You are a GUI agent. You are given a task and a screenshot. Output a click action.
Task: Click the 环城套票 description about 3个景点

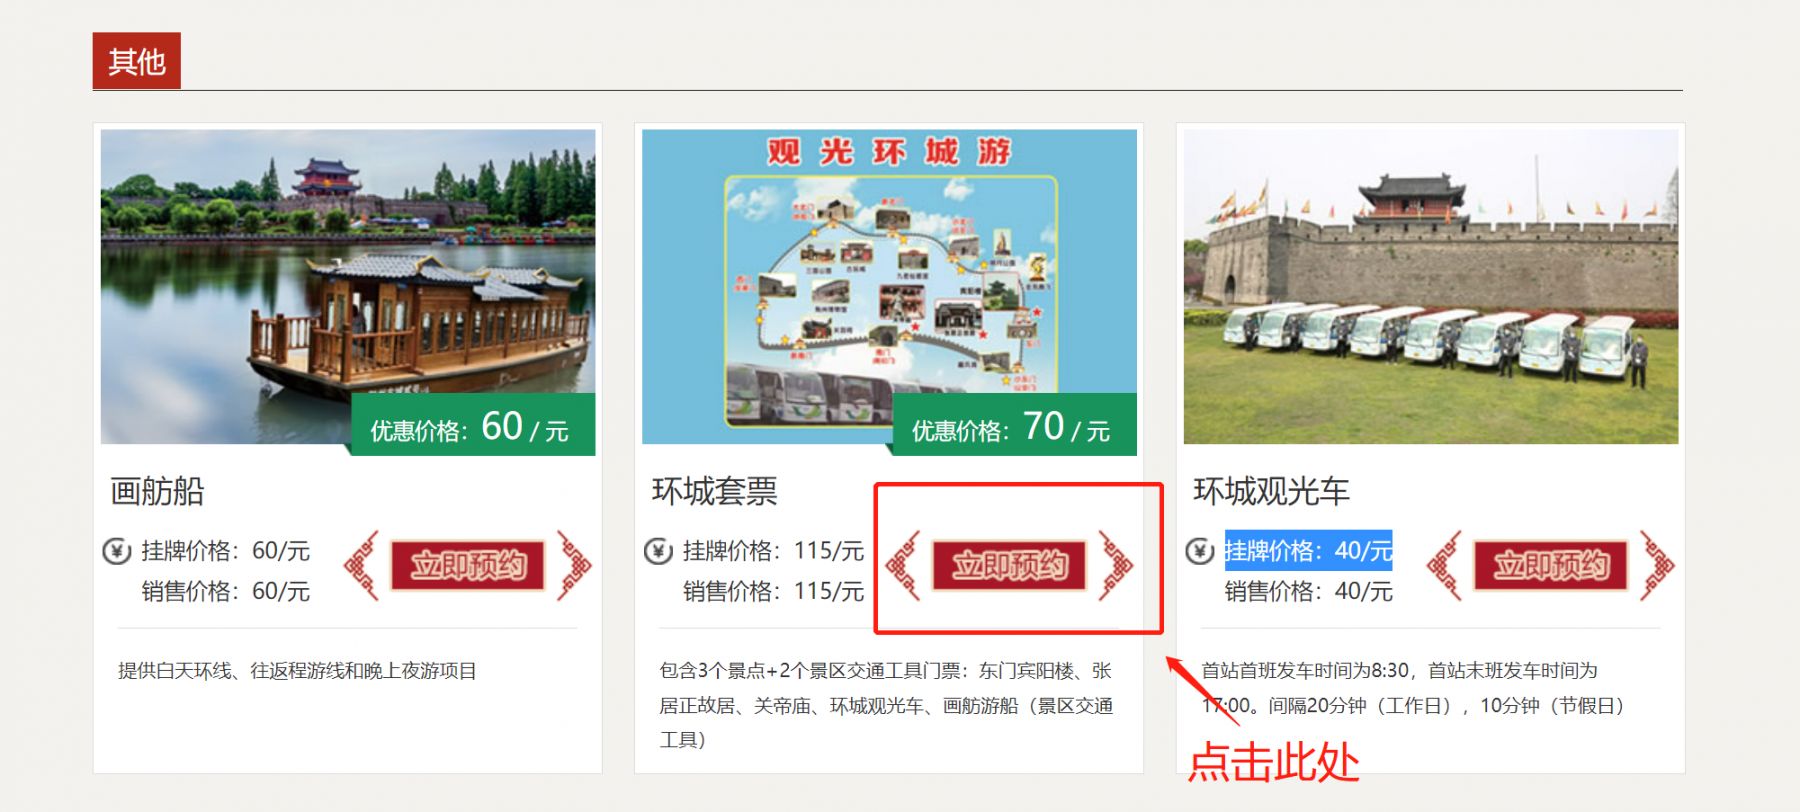click(x=886, y=705)
